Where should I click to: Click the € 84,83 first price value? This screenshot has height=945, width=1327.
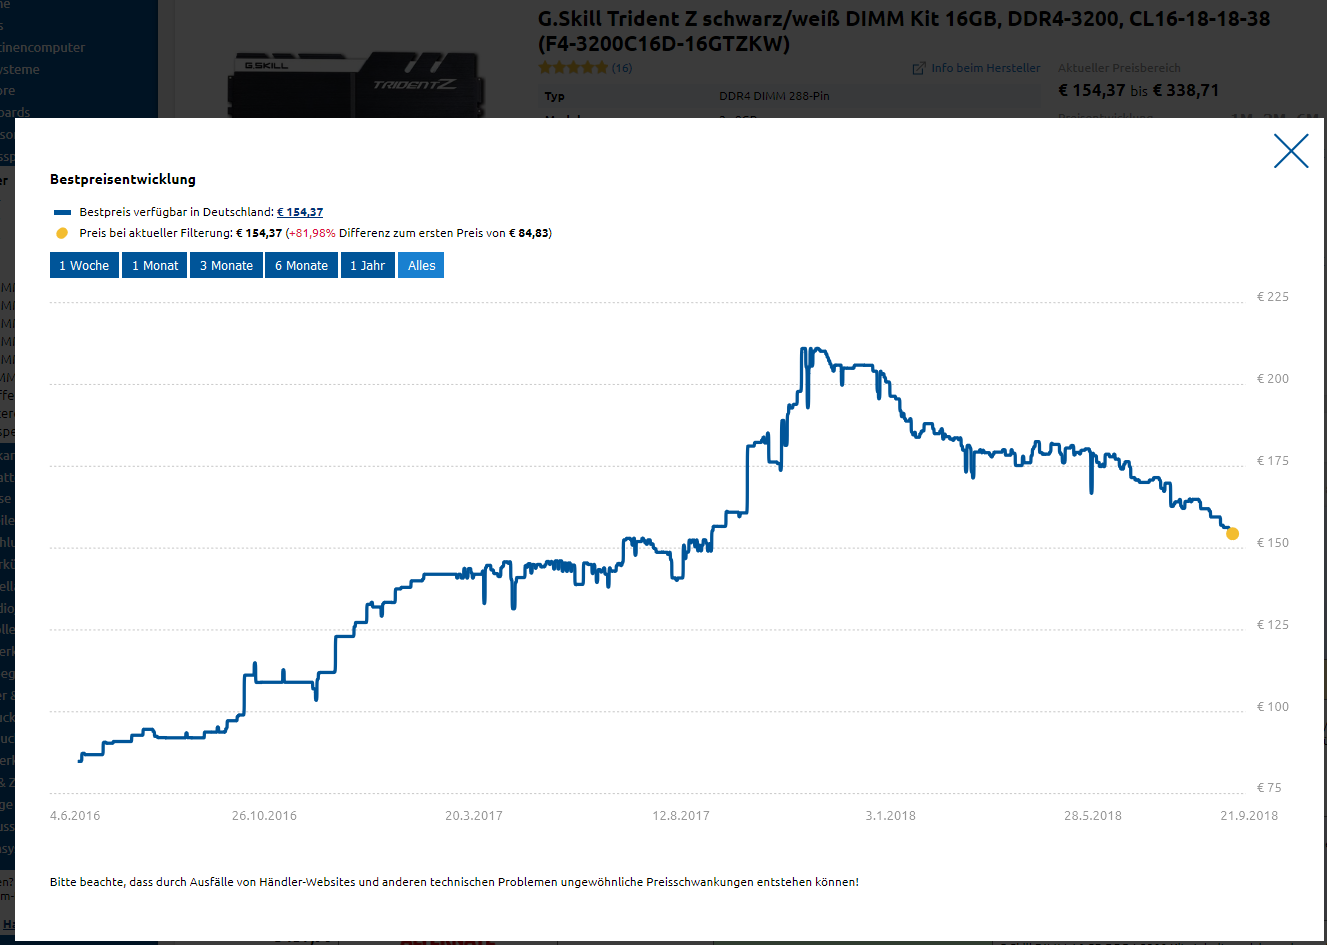tap(528, 233)
